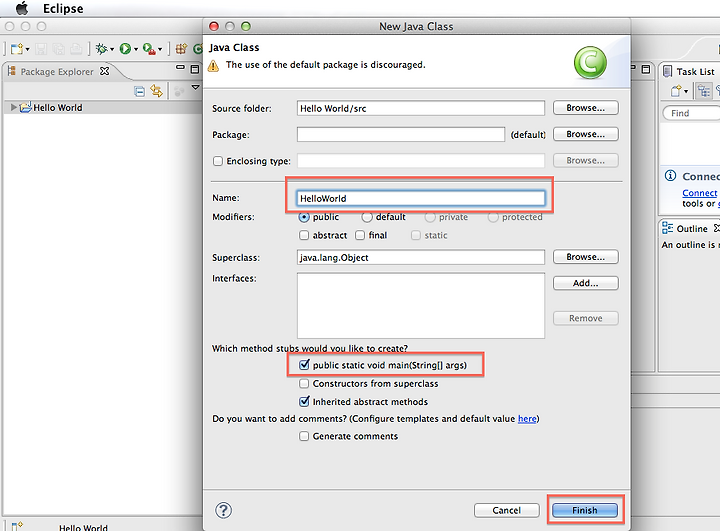Screen dimensions: 720x531
Task: Click the green Run icon
Action: 125,49
